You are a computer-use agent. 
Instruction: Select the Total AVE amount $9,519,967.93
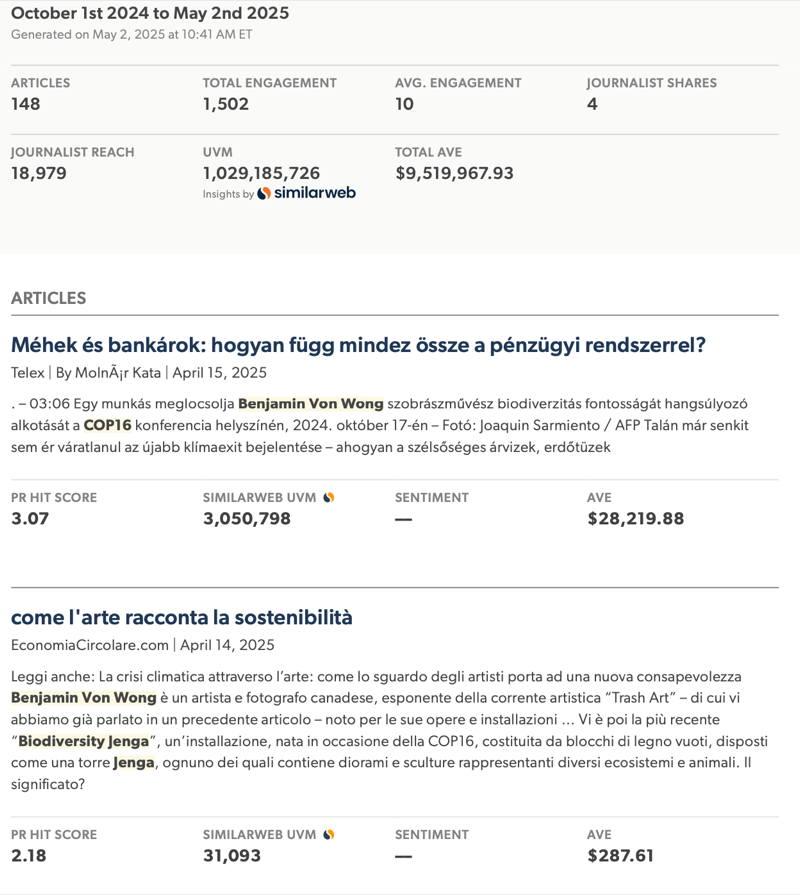point(454,173)
